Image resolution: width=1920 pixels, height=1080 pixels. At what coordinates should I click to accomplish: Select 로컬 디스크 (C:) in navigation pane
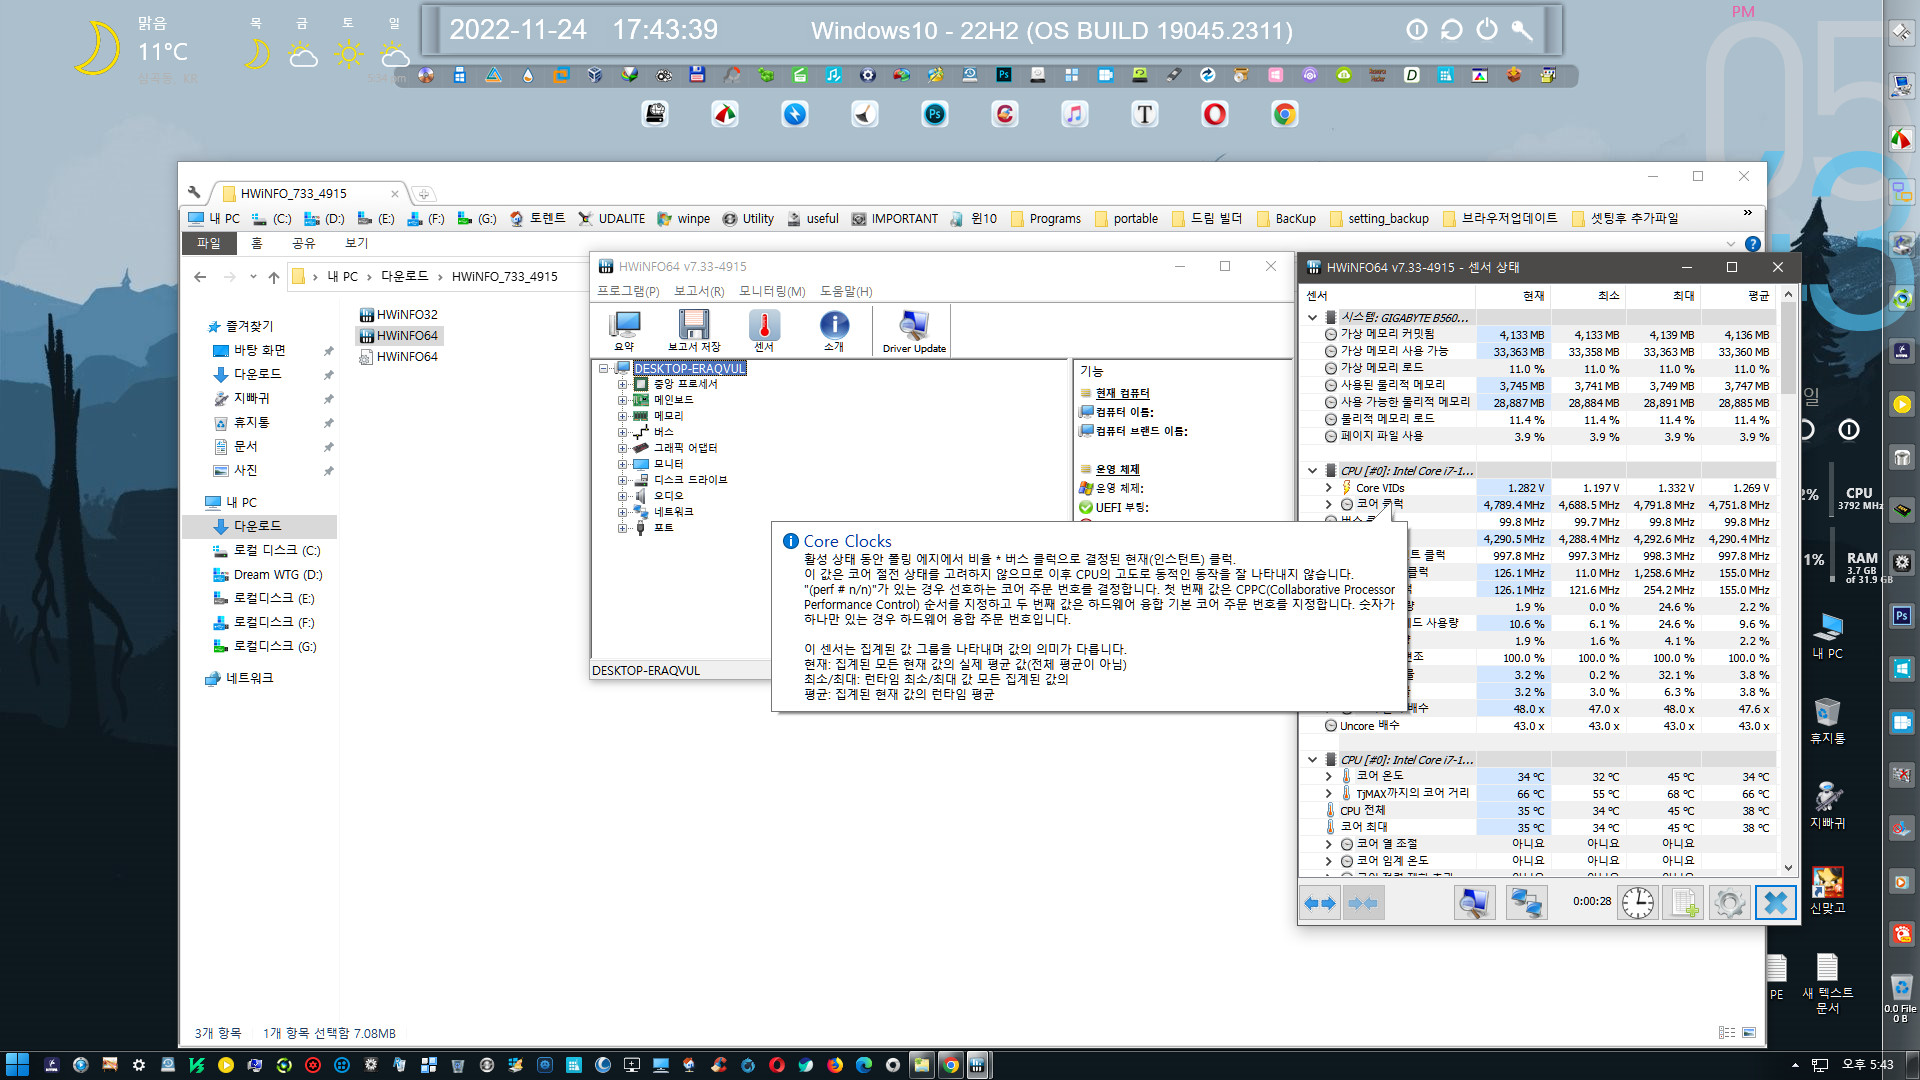pos(267,550)
